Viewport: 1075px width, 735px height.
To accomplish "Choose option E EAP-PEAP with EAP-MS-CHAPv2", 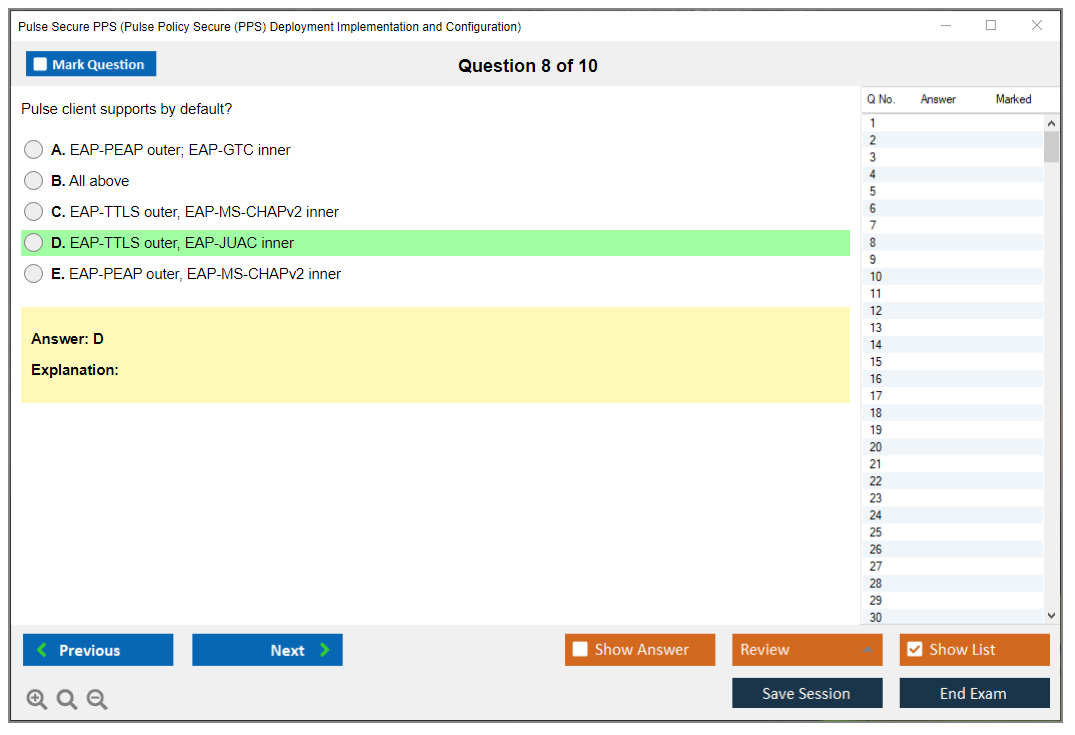I will coord(34,274).
